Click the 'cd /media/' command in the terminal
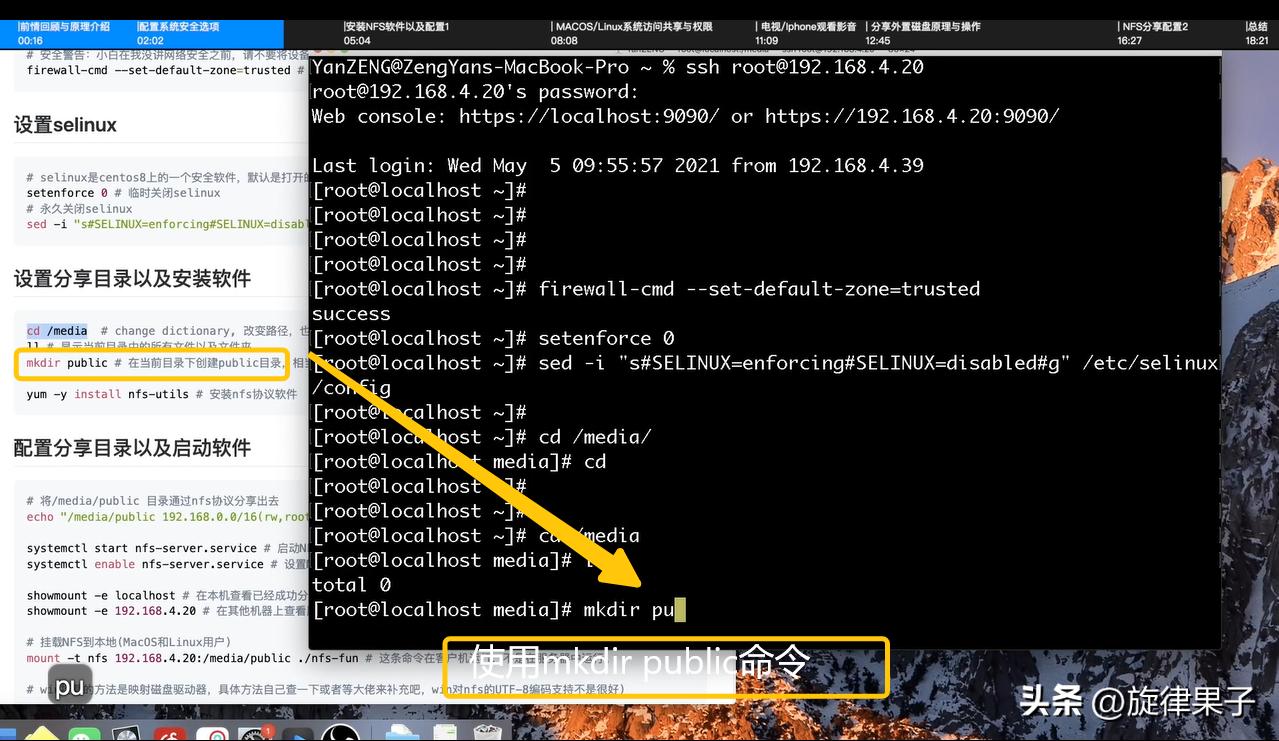Viewport: 1279px width, 741px height. click(595, 437)
